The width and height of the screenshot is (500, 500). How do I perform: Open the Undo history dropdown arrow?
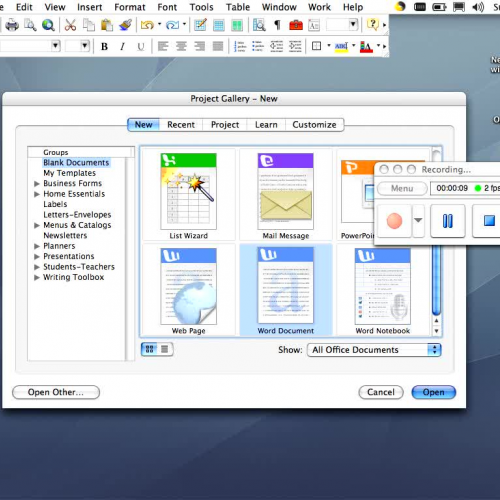159,24
